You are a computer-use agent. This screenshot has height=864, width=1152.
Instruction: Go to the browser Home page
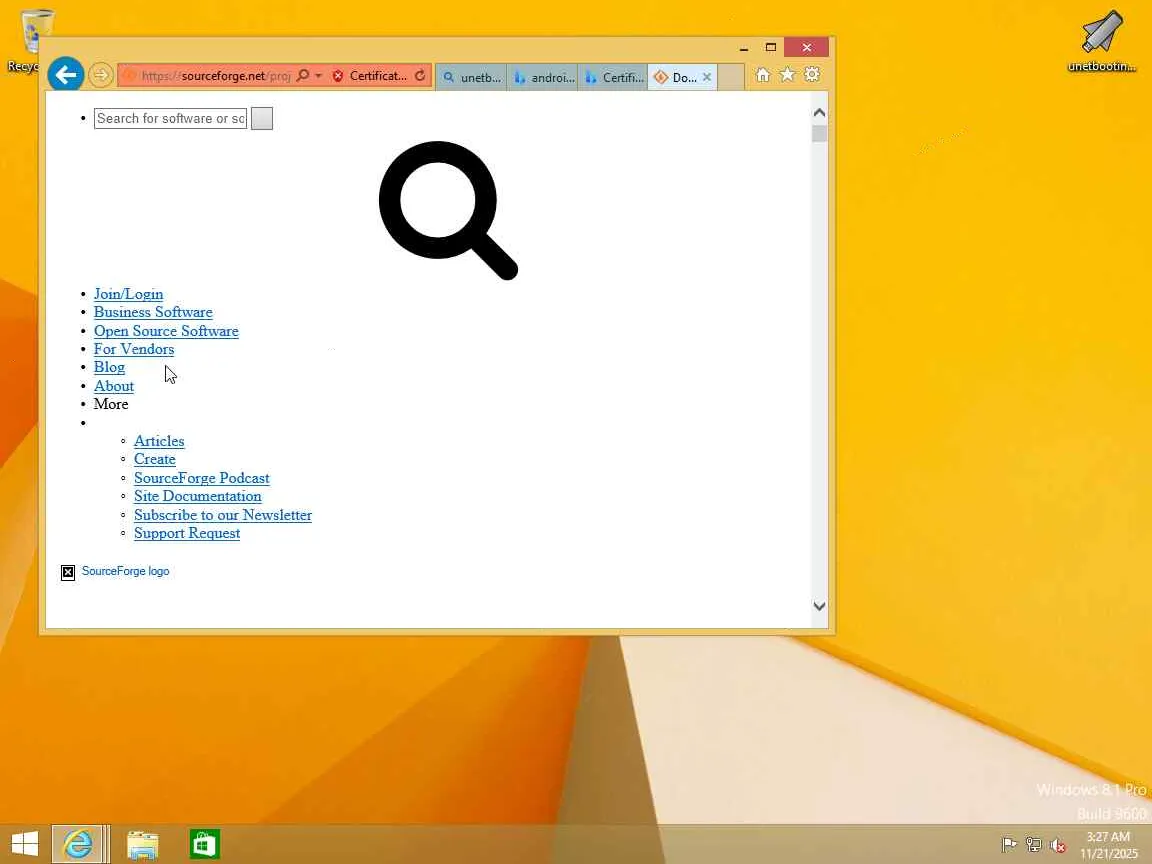pyautogui.click(x=763, y=75)
